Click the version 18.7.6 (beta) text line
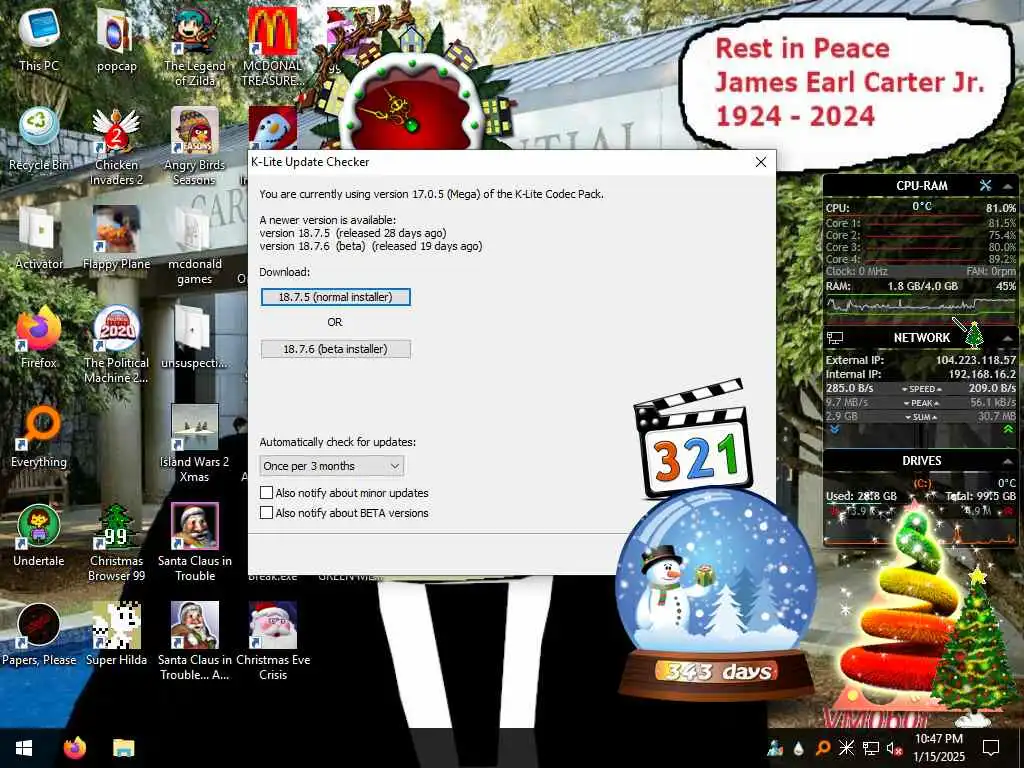 click(x=371, y=246)
